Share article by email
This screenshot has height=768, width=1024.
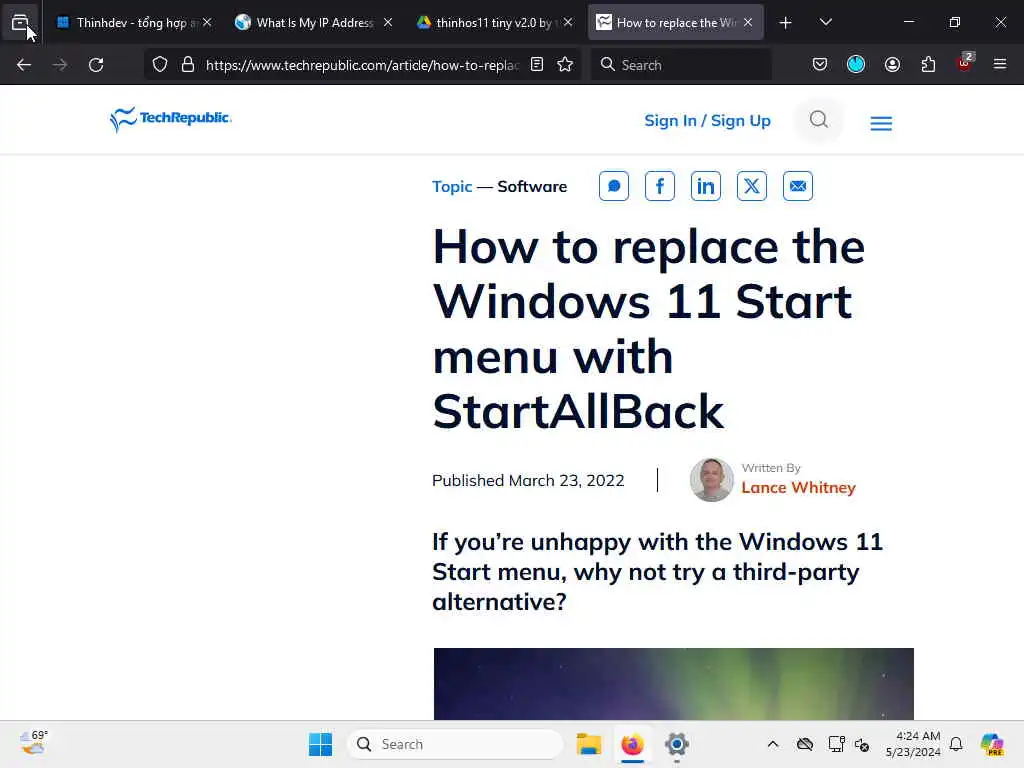point(798,186)
